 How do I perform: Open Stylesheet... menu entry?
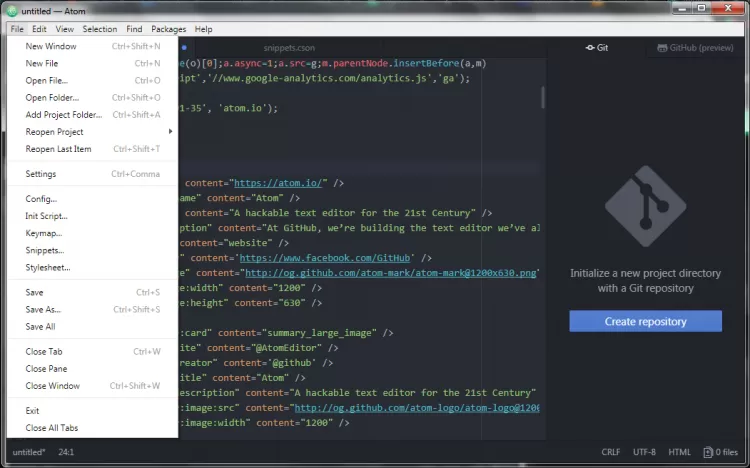pyautogui.click(x=93, y=268)
